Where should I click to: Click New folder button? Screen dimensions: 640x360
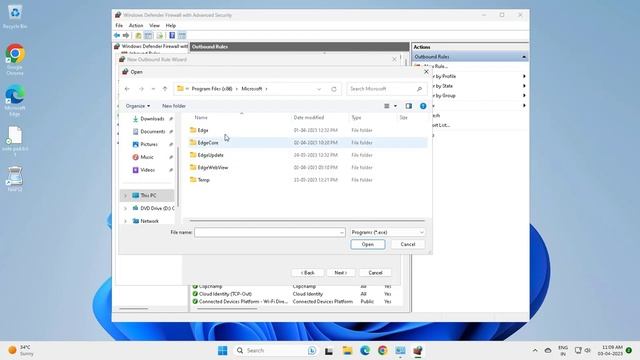click(174, 106)
